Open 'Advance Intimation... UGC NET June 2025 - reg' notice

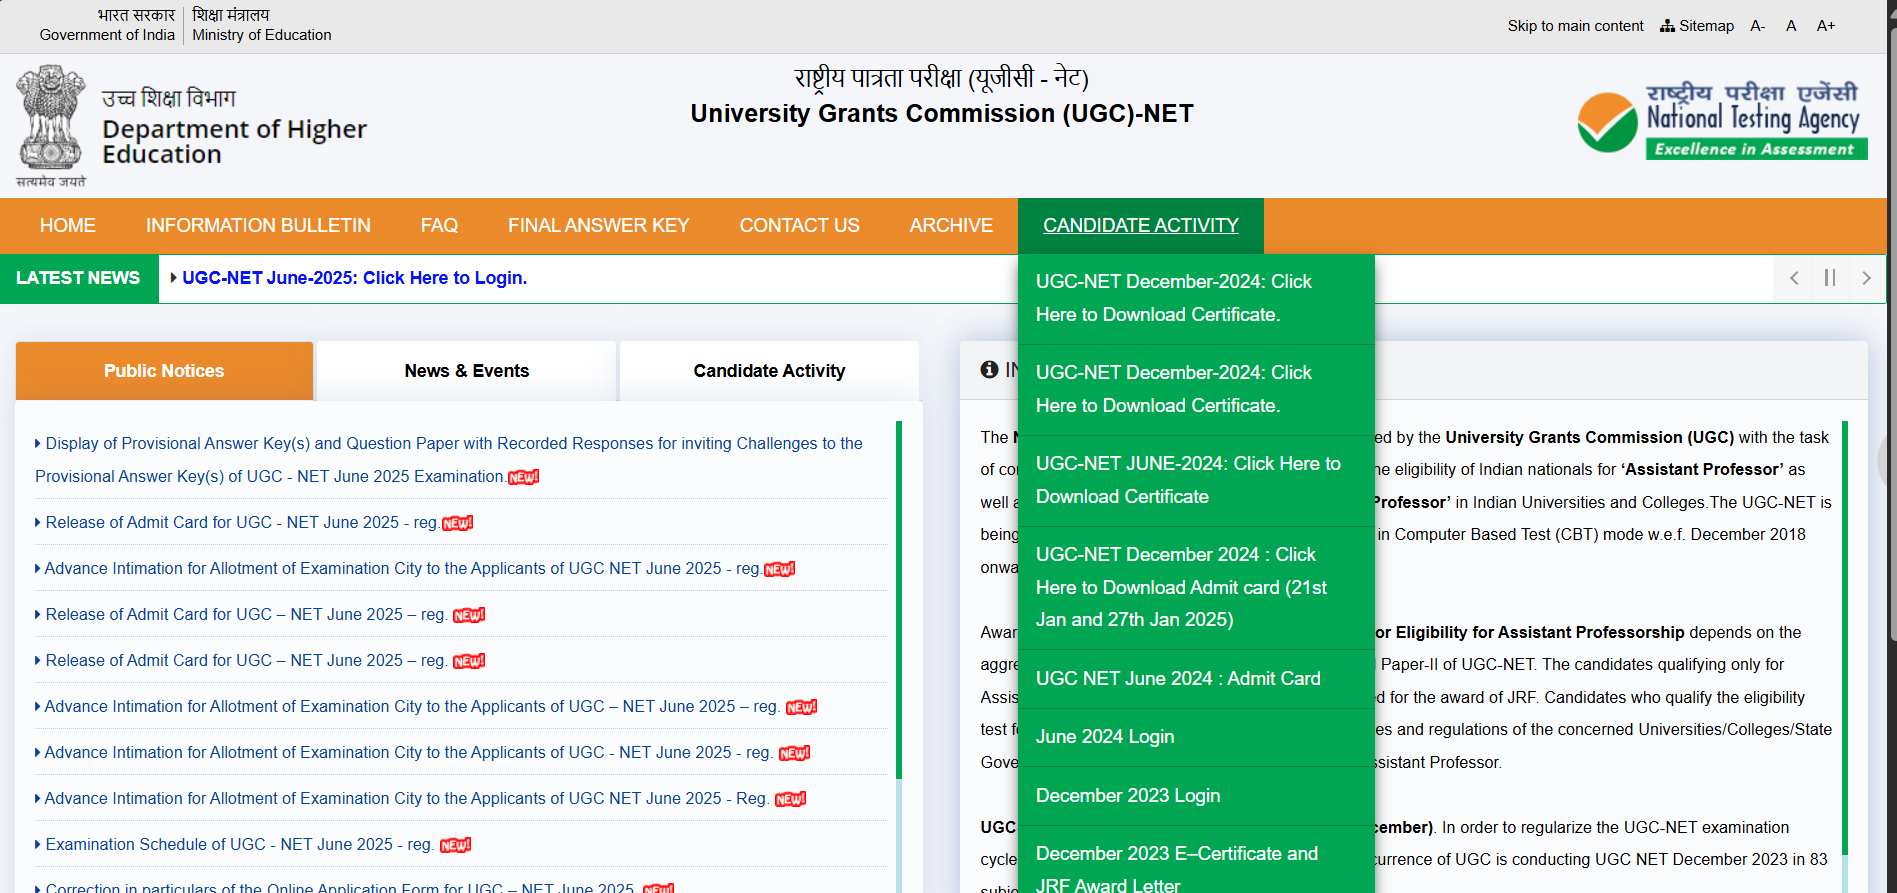[x=402, y=569]
